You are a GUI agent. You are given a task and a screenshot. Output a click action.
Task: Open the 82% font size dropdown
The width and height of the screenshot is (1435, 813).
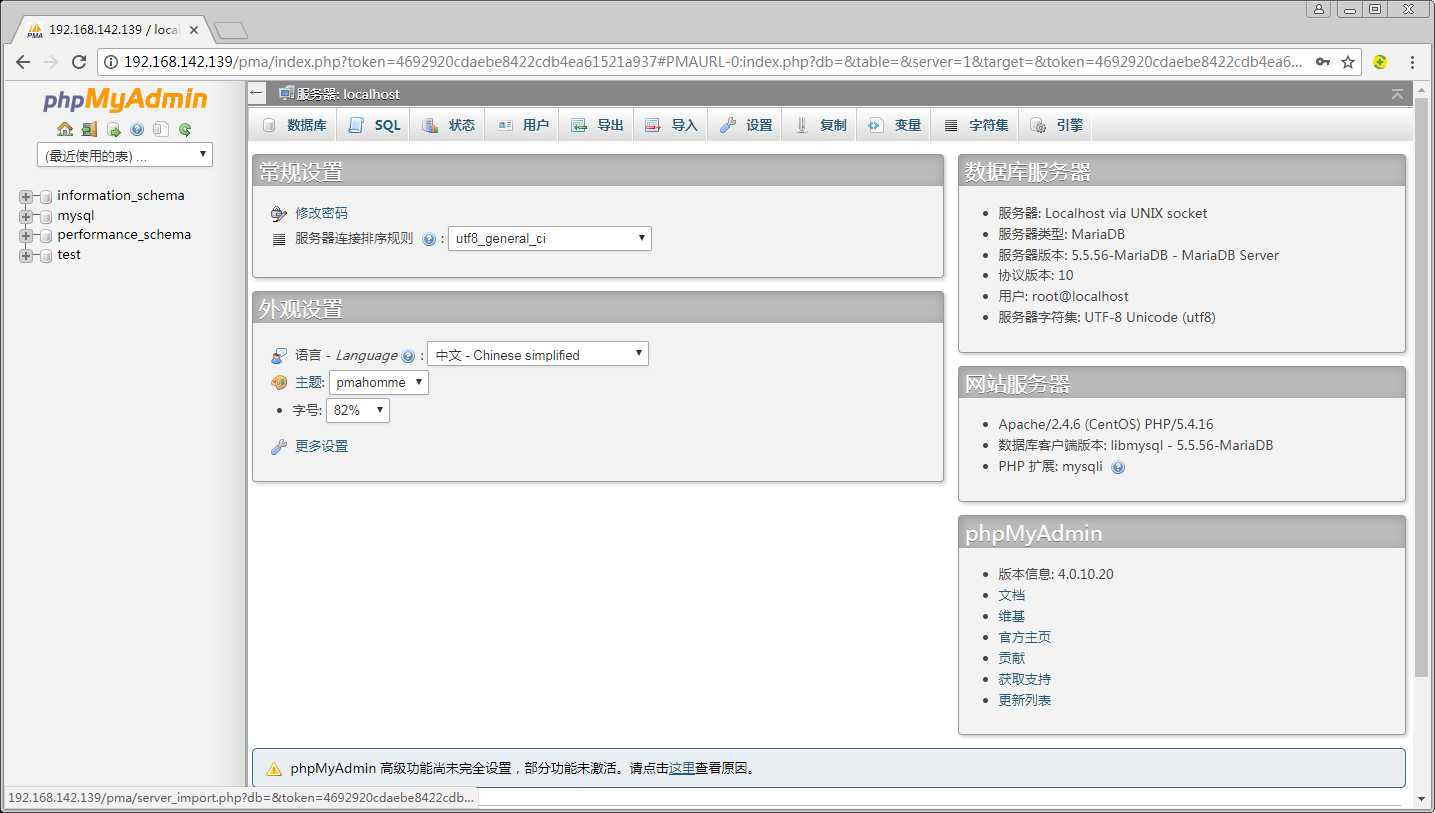[x=357, y=410]
